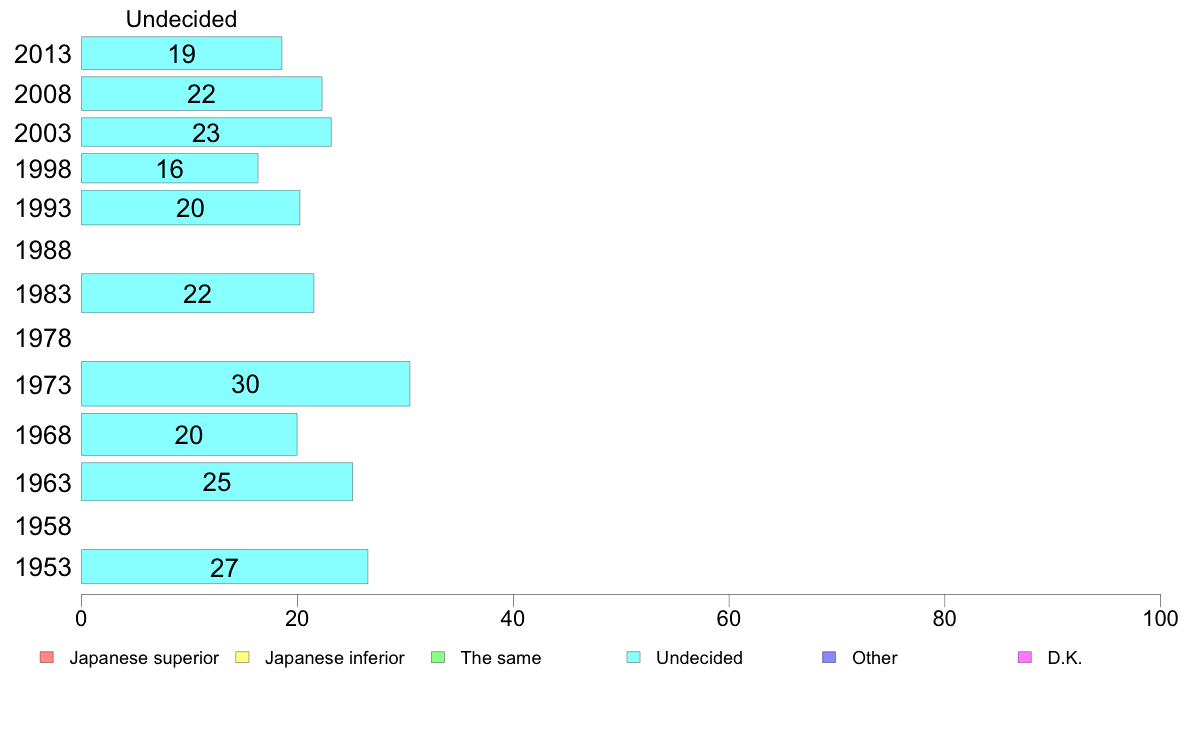Click the 100 tick on the axis

[1160, 619]
